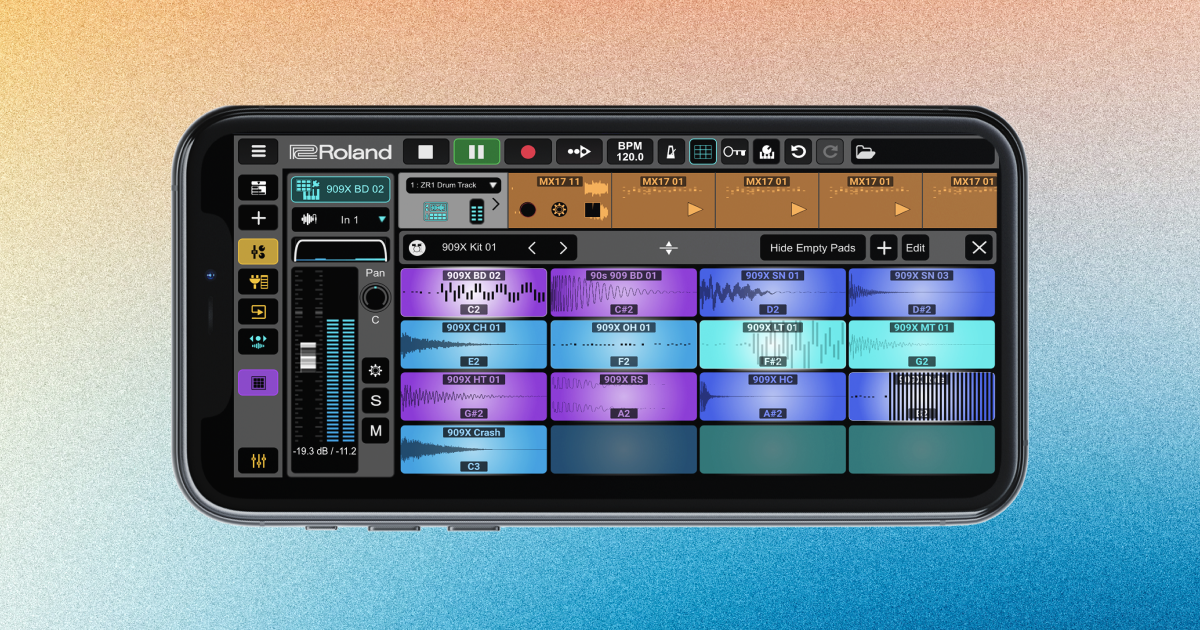Screen dimensions: 1200x630
Task: Start recording with the red record button
Action: [528, 152]
